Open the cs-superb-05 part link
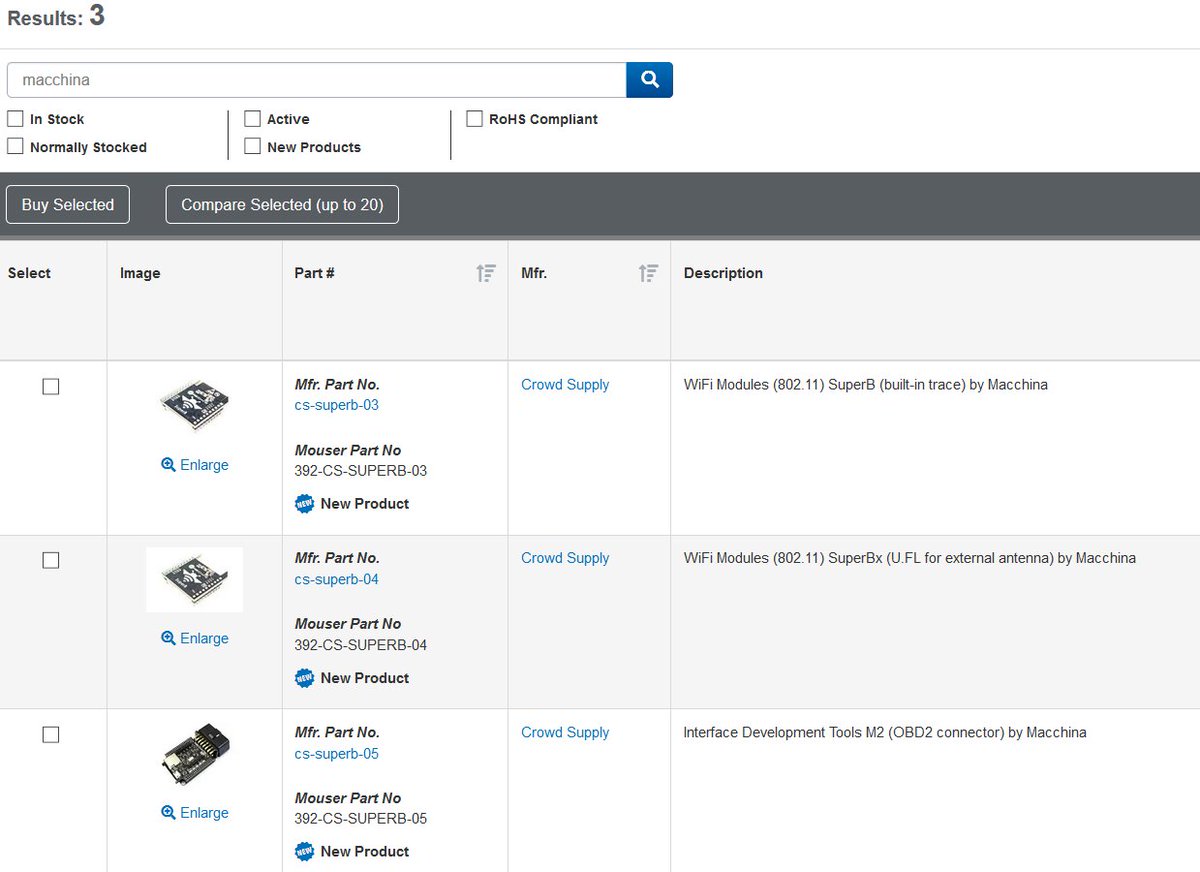The height and width of the screenshot is (872, 1200). (337, 754)
